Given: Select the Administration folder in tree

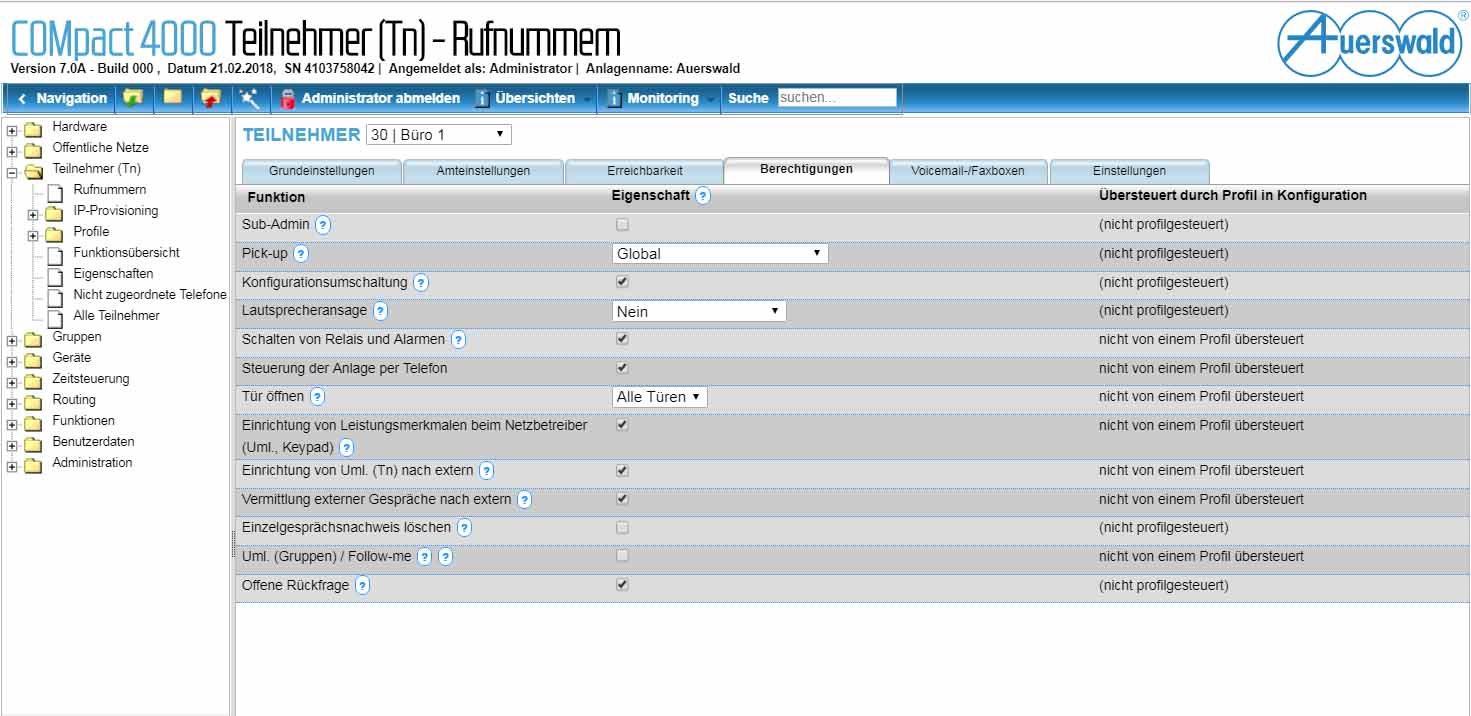Looking at the screenshot, I should pos(92,462).
